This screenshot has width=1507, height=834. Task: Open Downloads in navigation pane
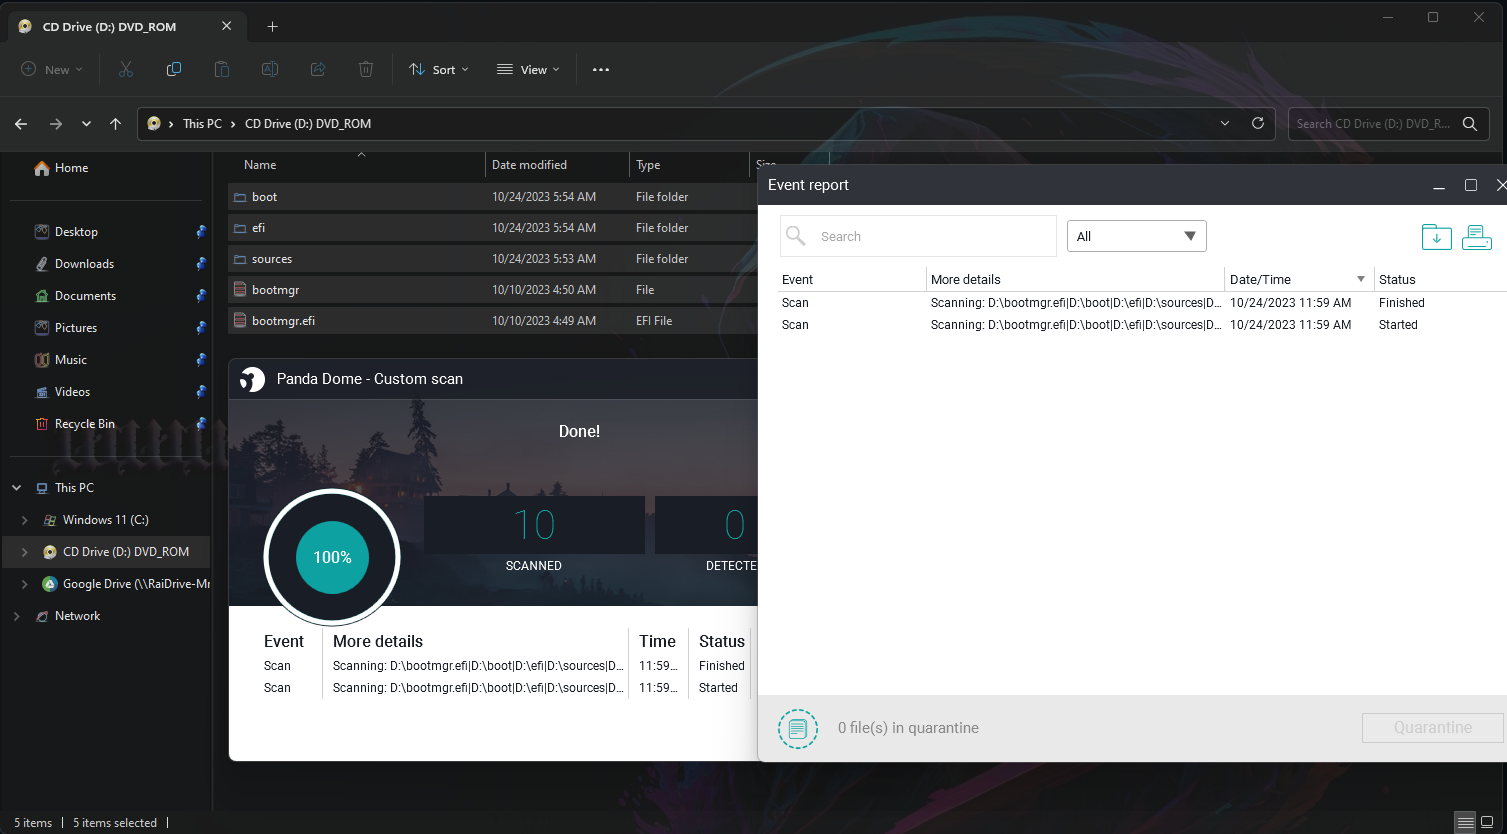pyautogui.click(x=84, y=264)
